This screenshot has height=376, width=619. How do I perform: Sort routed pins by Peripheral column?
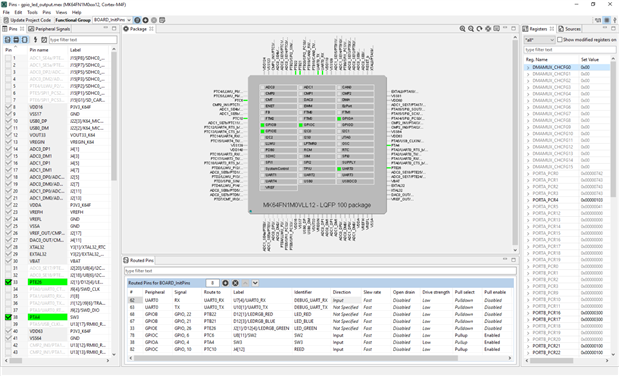(155, 292)
